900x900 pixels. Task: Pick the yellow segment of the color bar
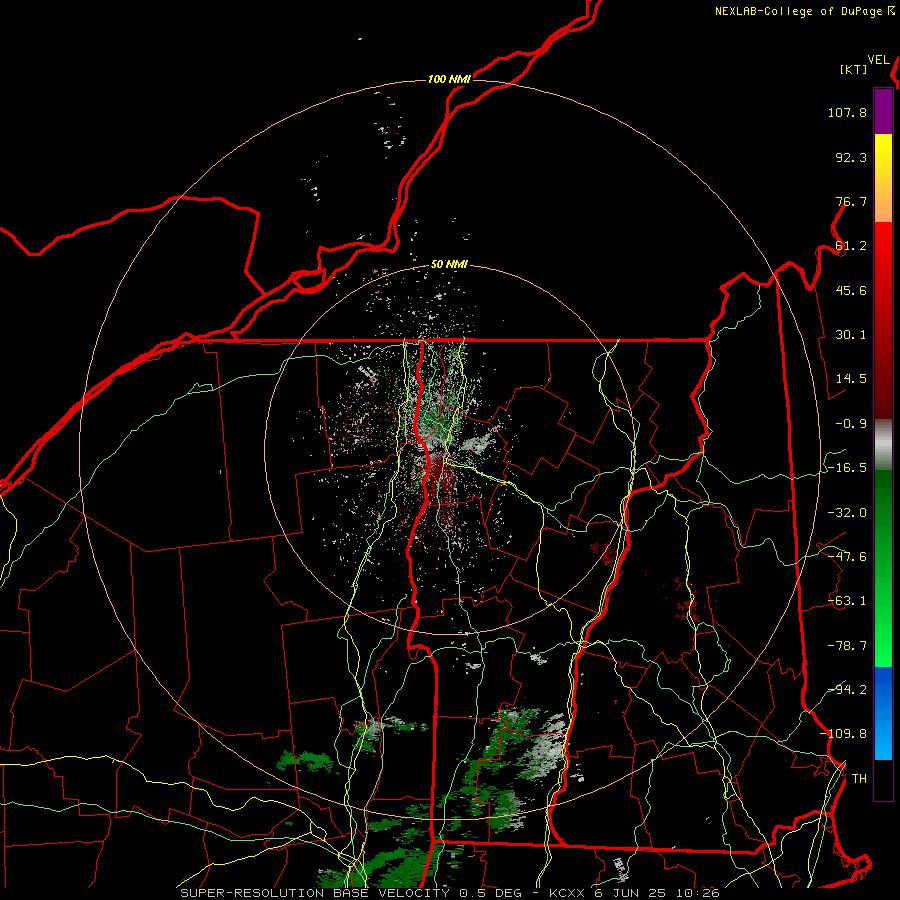(883, 156)
